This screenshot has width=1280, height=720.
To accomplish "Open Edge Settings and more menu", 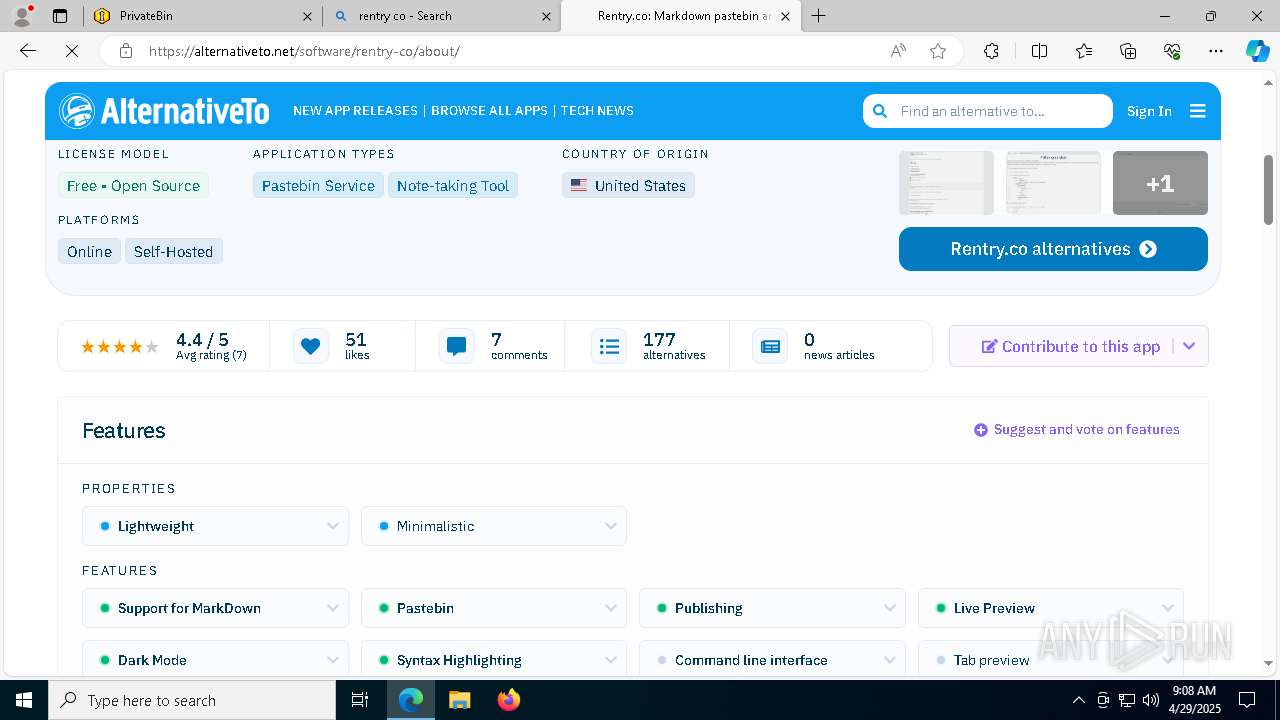I will pos(1216,51).
